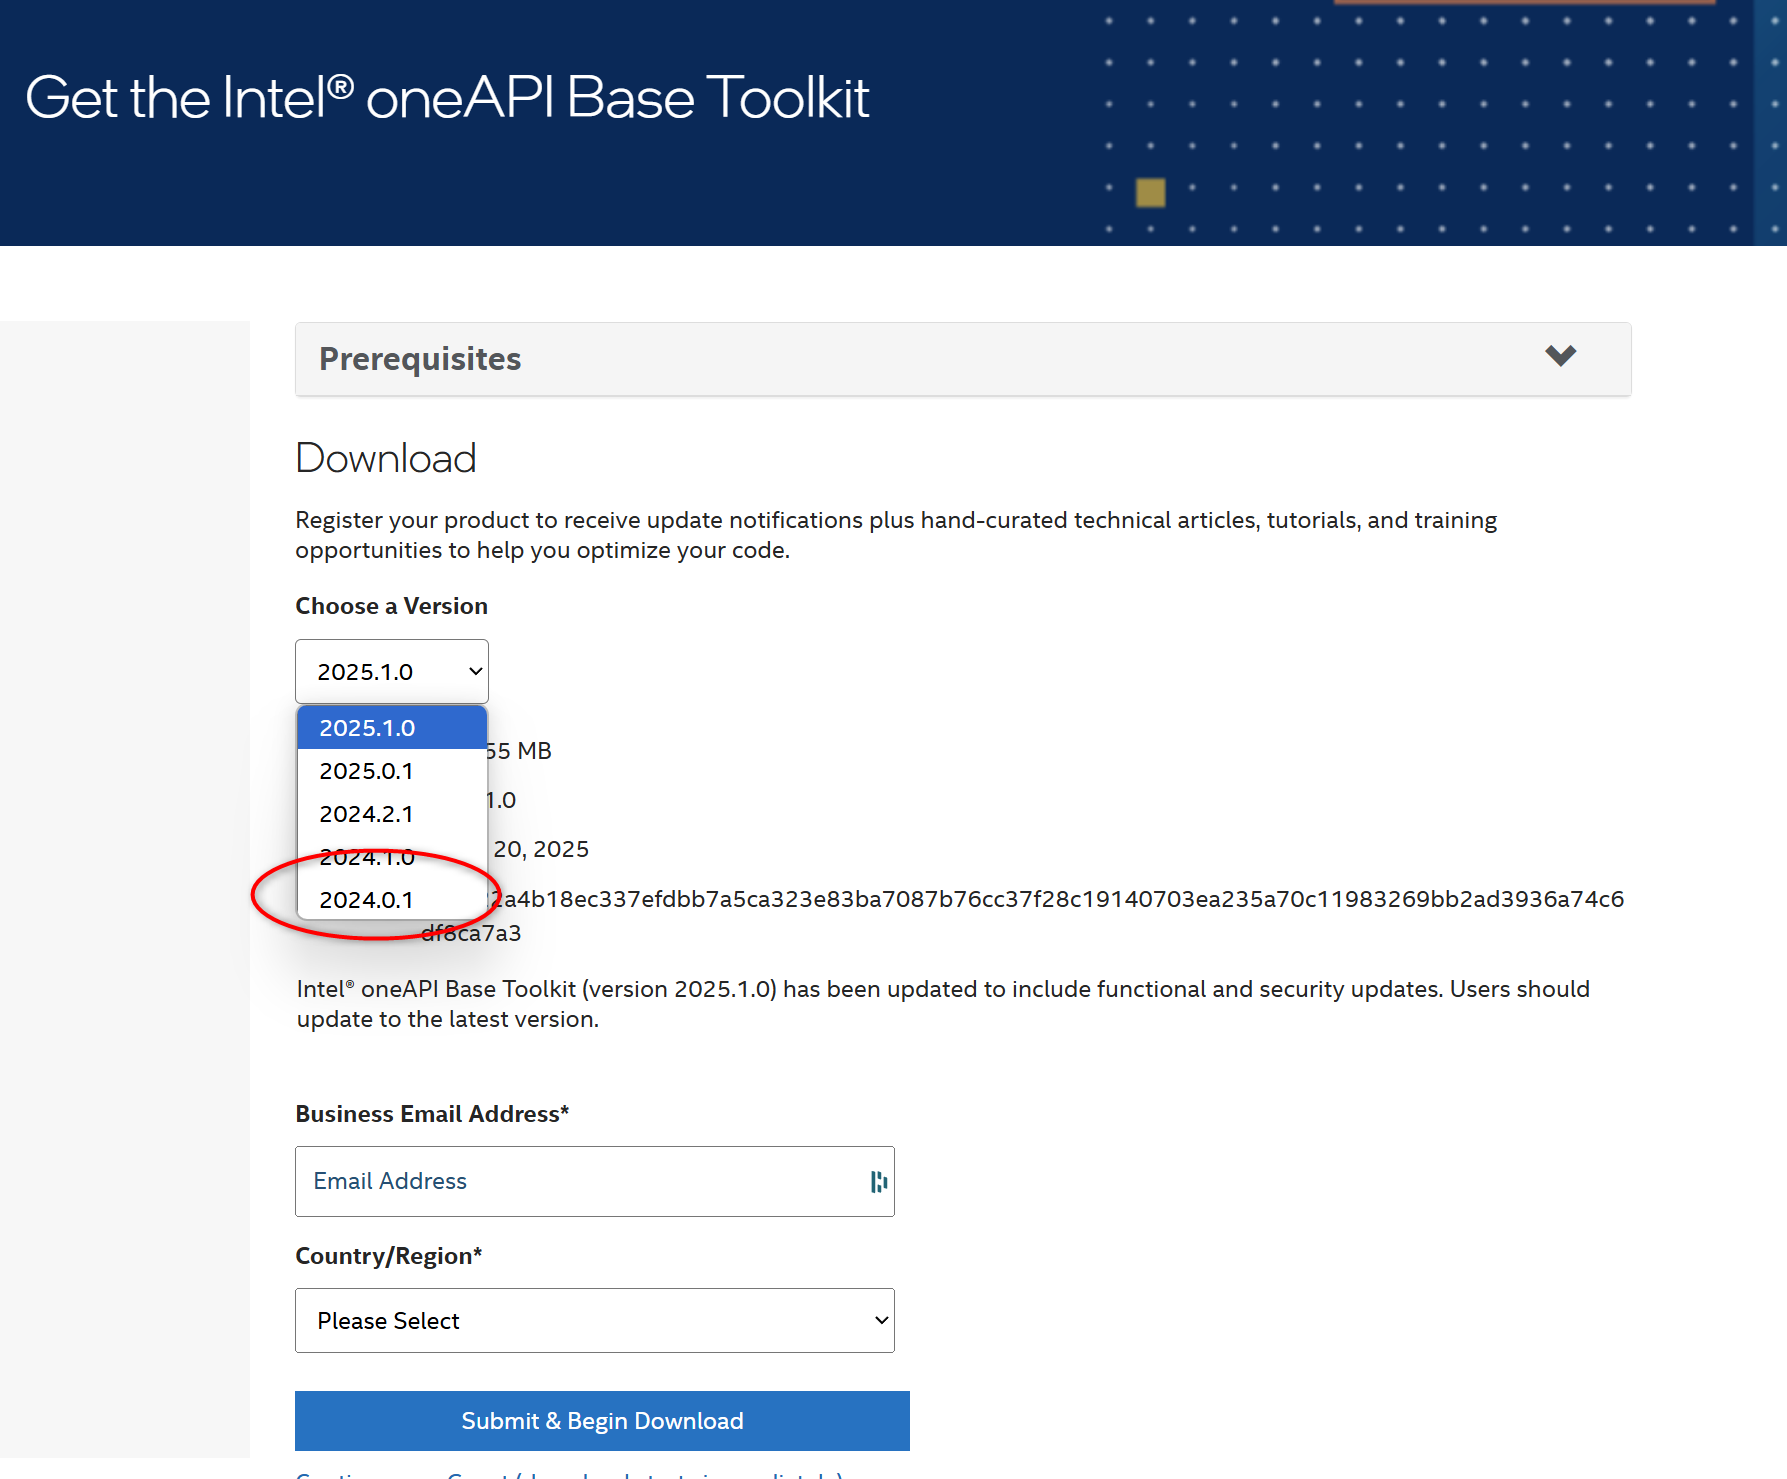Select version 2024.2.1 in list
The height and width of the screenshot is (1479, 1787).
pos(392,814)
